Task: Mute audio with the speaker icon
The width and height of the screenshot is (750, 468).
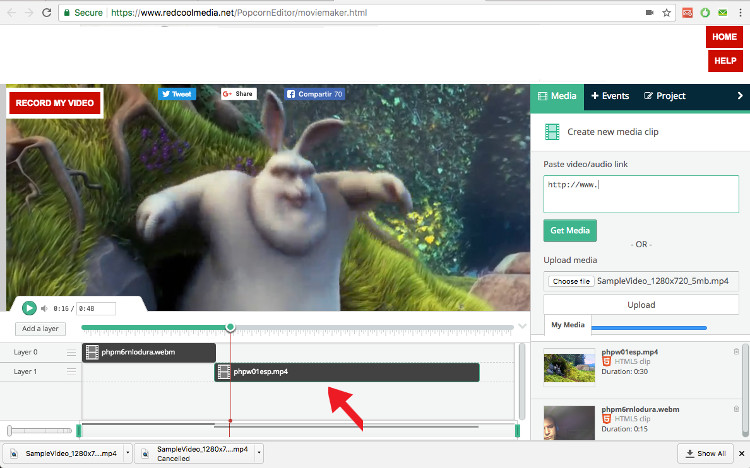Action: coord(45,309)
